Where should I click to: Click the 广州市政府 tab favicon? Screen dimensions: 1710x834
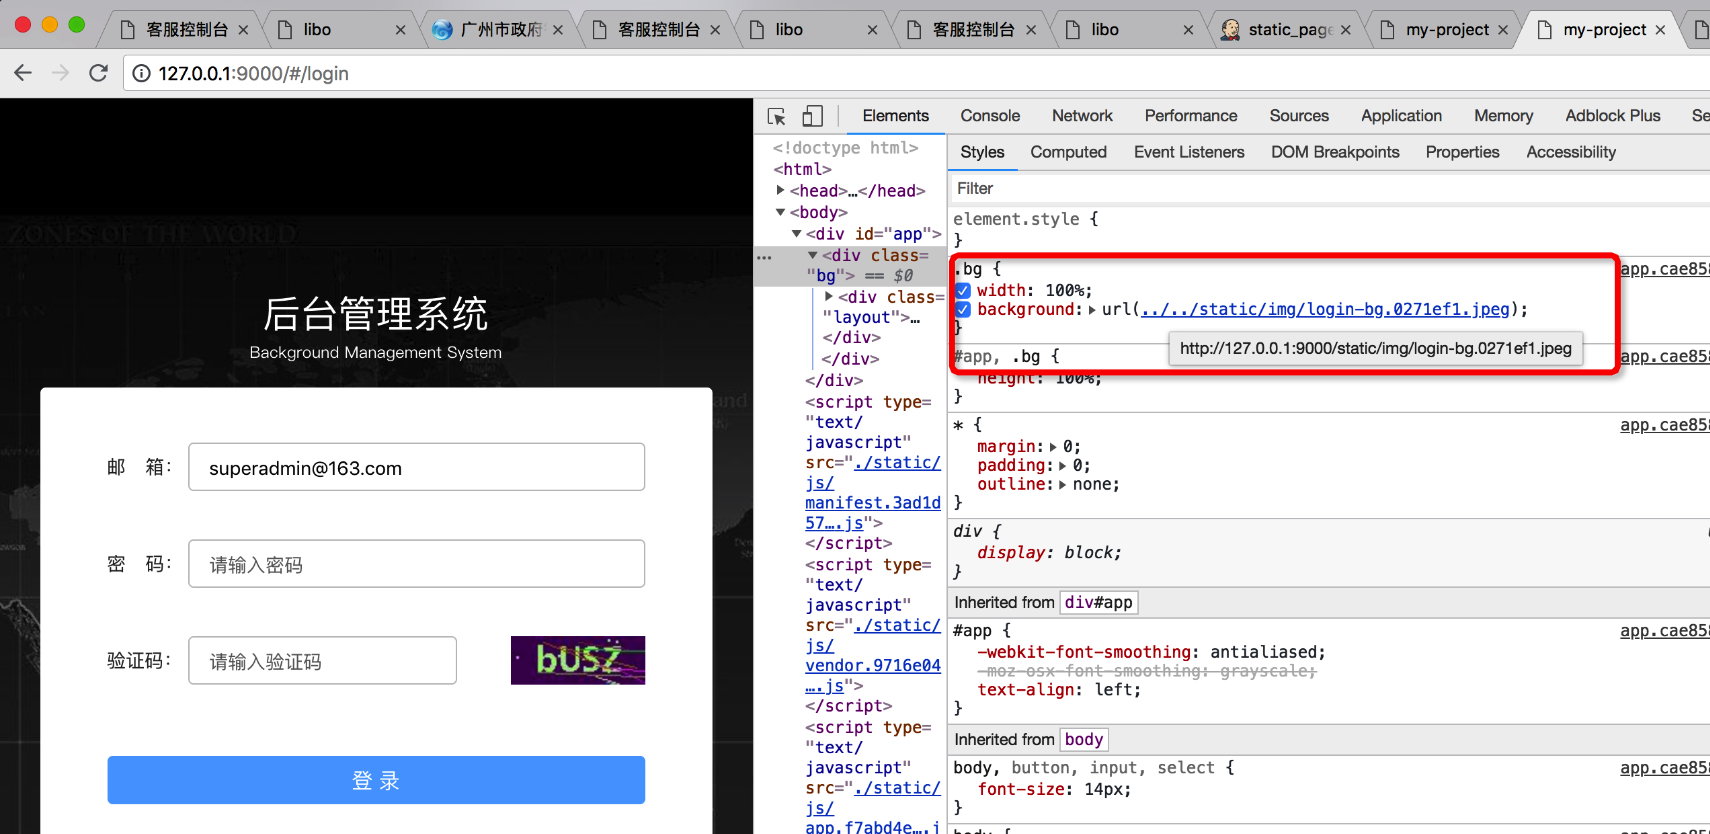[442, 30]
